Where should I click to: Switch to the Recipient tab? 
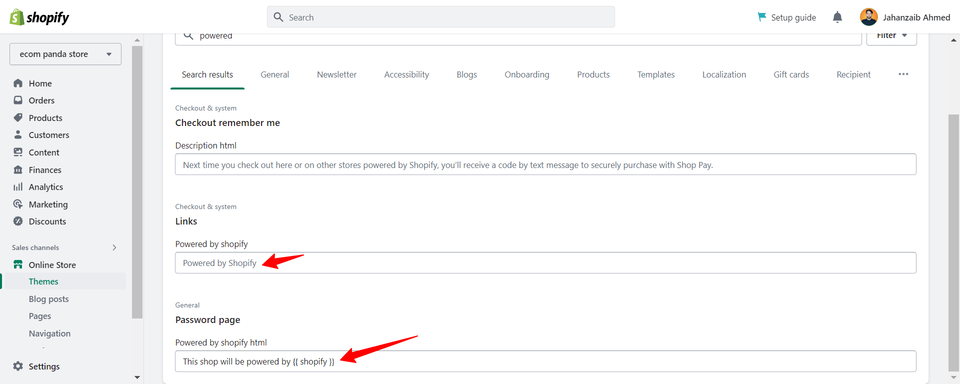[853, 75]
